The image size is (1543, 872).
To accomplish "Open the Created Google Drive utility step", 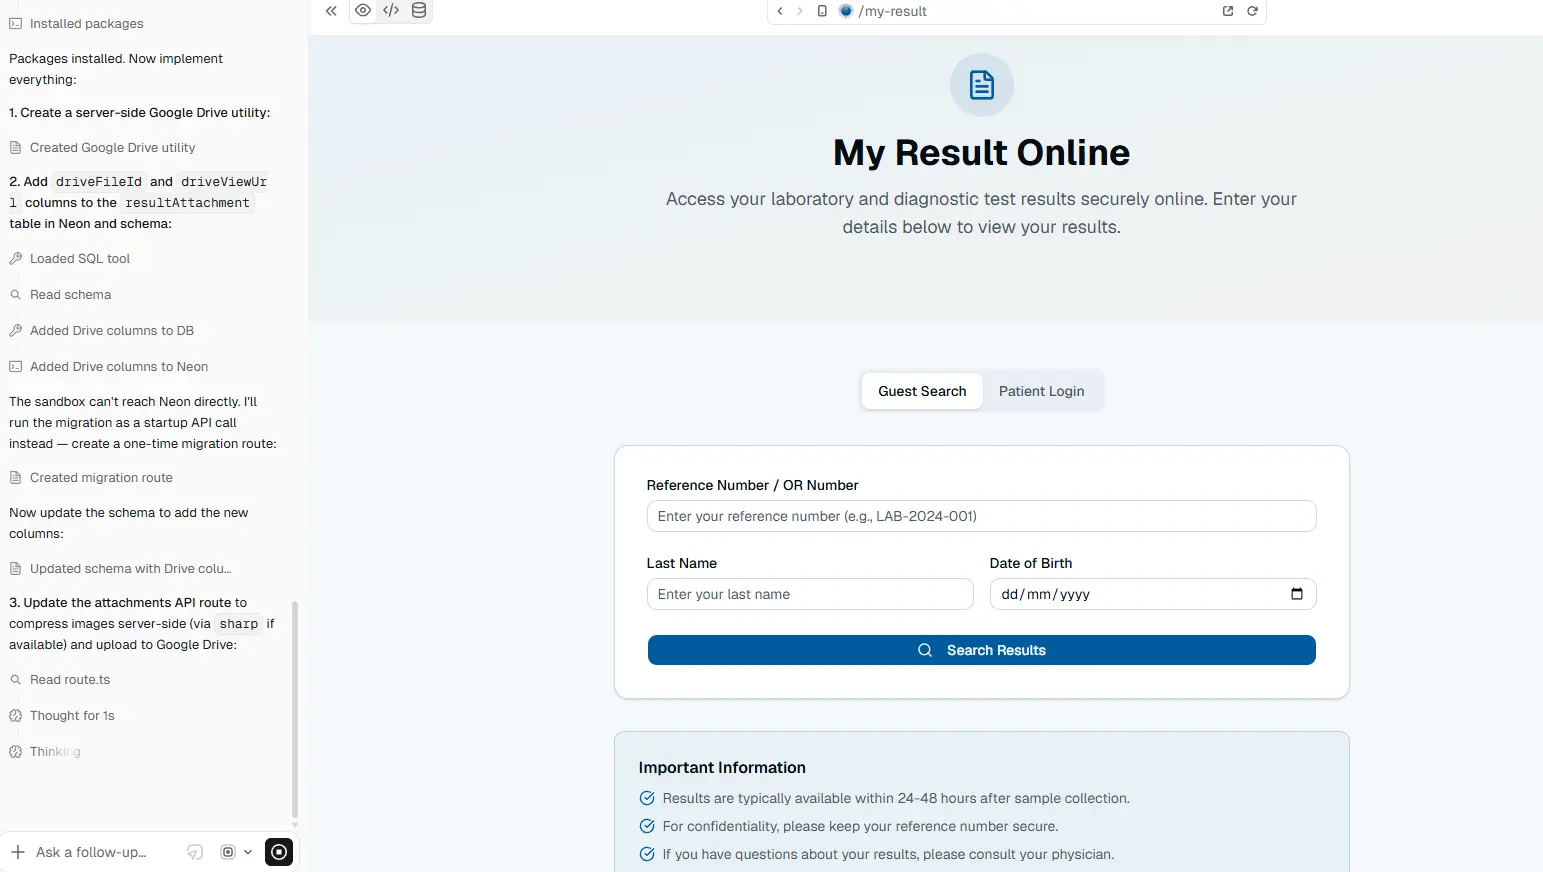I will click(x=102, y=147).
